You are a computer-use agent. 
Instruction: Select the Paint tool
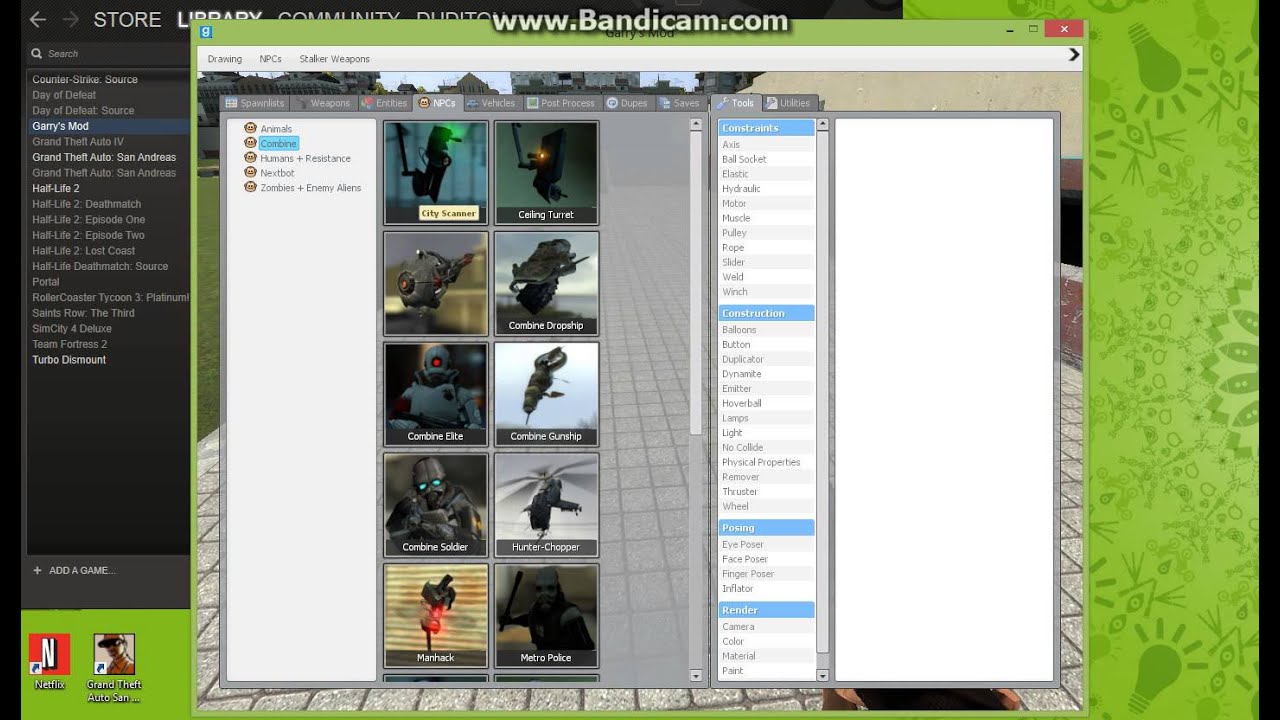(766, 671)
